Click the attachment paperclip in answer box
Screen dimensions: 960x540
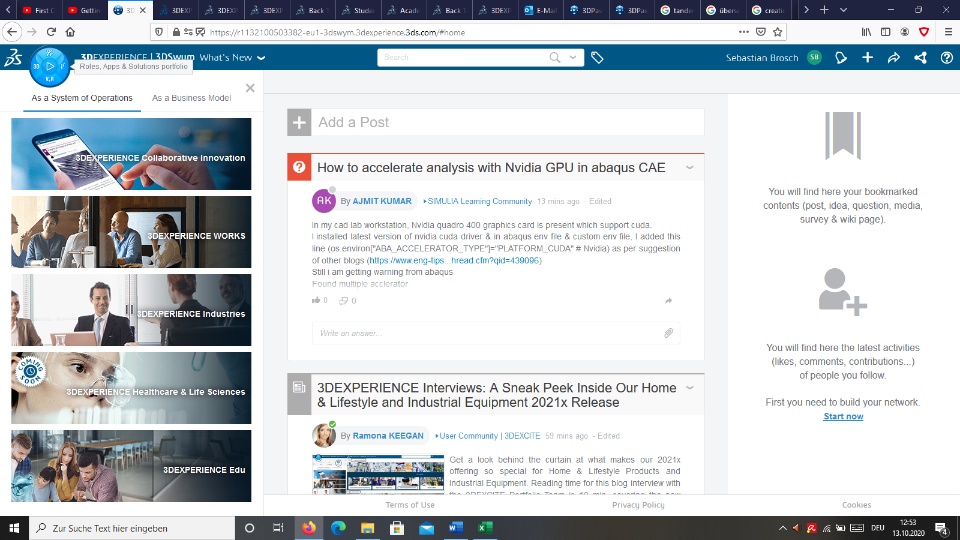[669, 332]
